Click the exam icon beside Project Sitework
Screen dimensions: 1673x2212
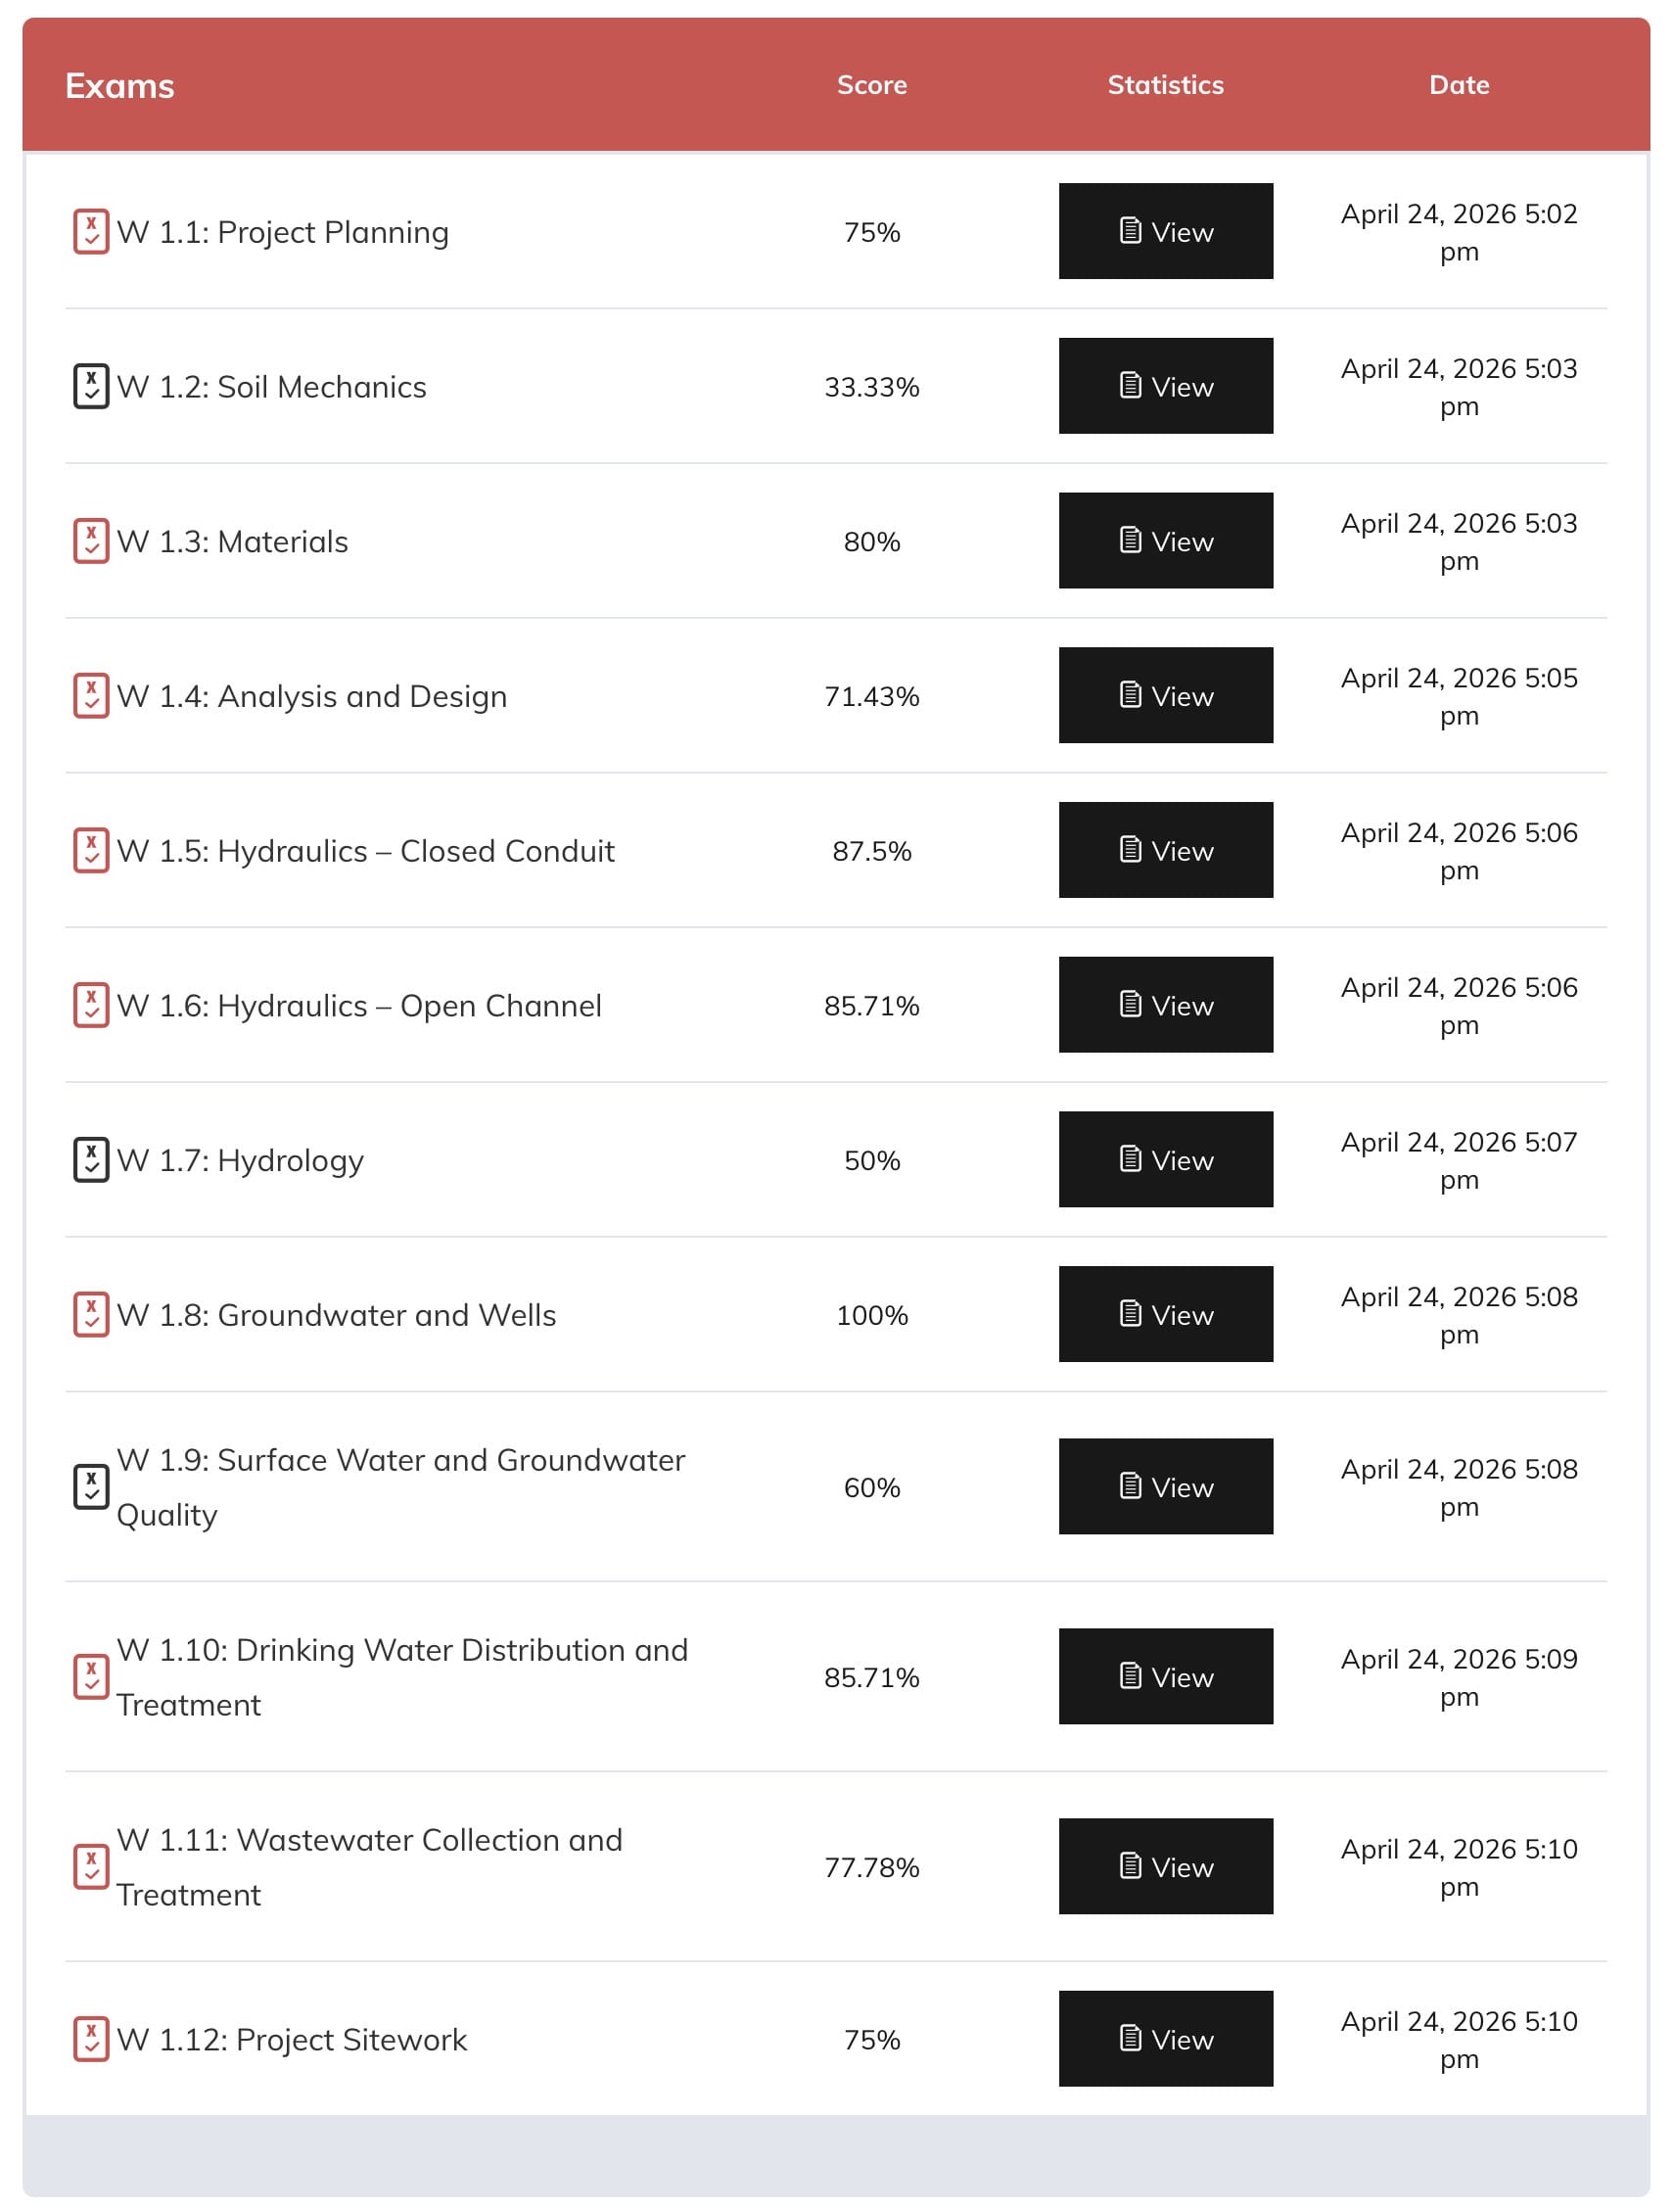point(91,2039)
